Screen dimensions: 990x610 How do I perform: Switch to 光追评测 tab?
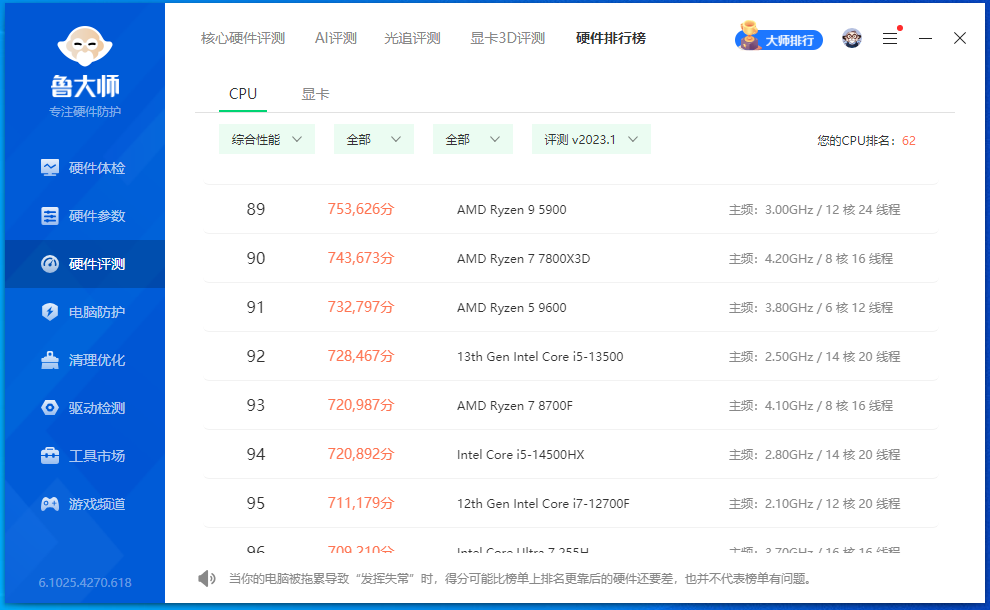[412, 39]
